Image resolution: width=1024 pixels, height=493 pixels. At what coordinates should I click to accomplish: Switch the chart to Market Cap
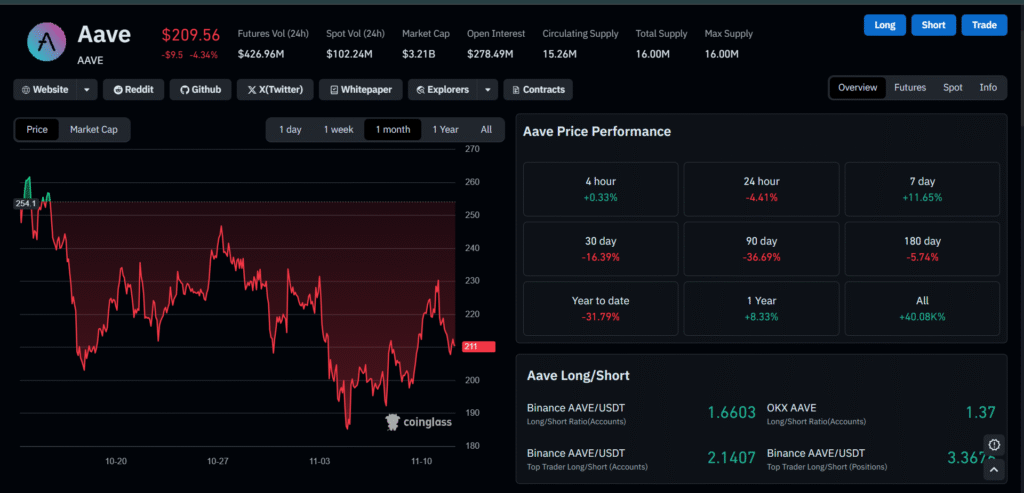click(94, 129)
